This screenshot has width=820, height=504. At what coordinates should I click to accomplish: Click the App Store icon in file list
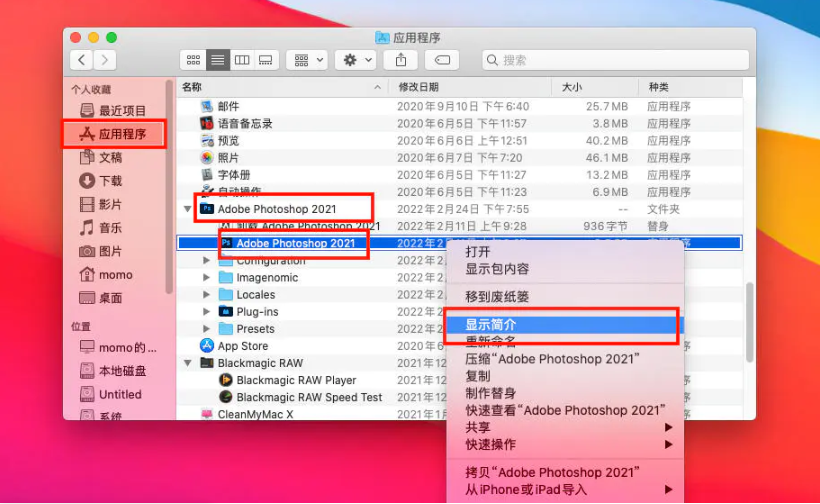pyautogui.click(x=207, y=346)
